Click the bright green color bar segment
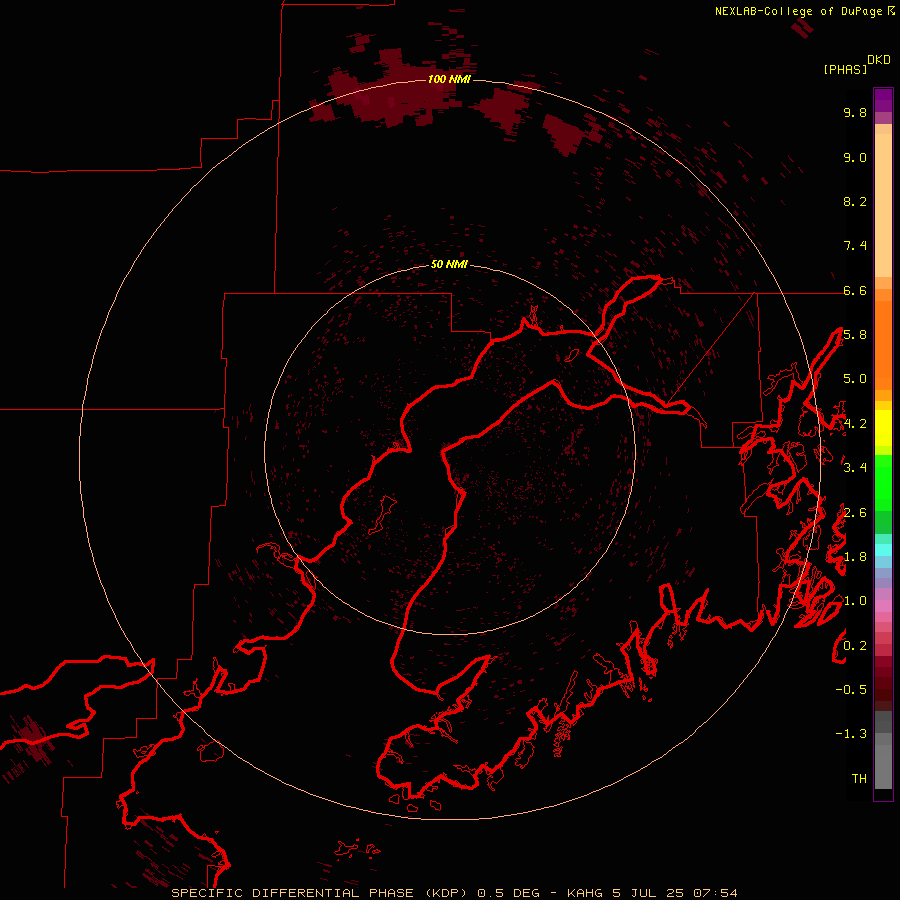Screen dimensions: 900x900 tap(883, 483)
